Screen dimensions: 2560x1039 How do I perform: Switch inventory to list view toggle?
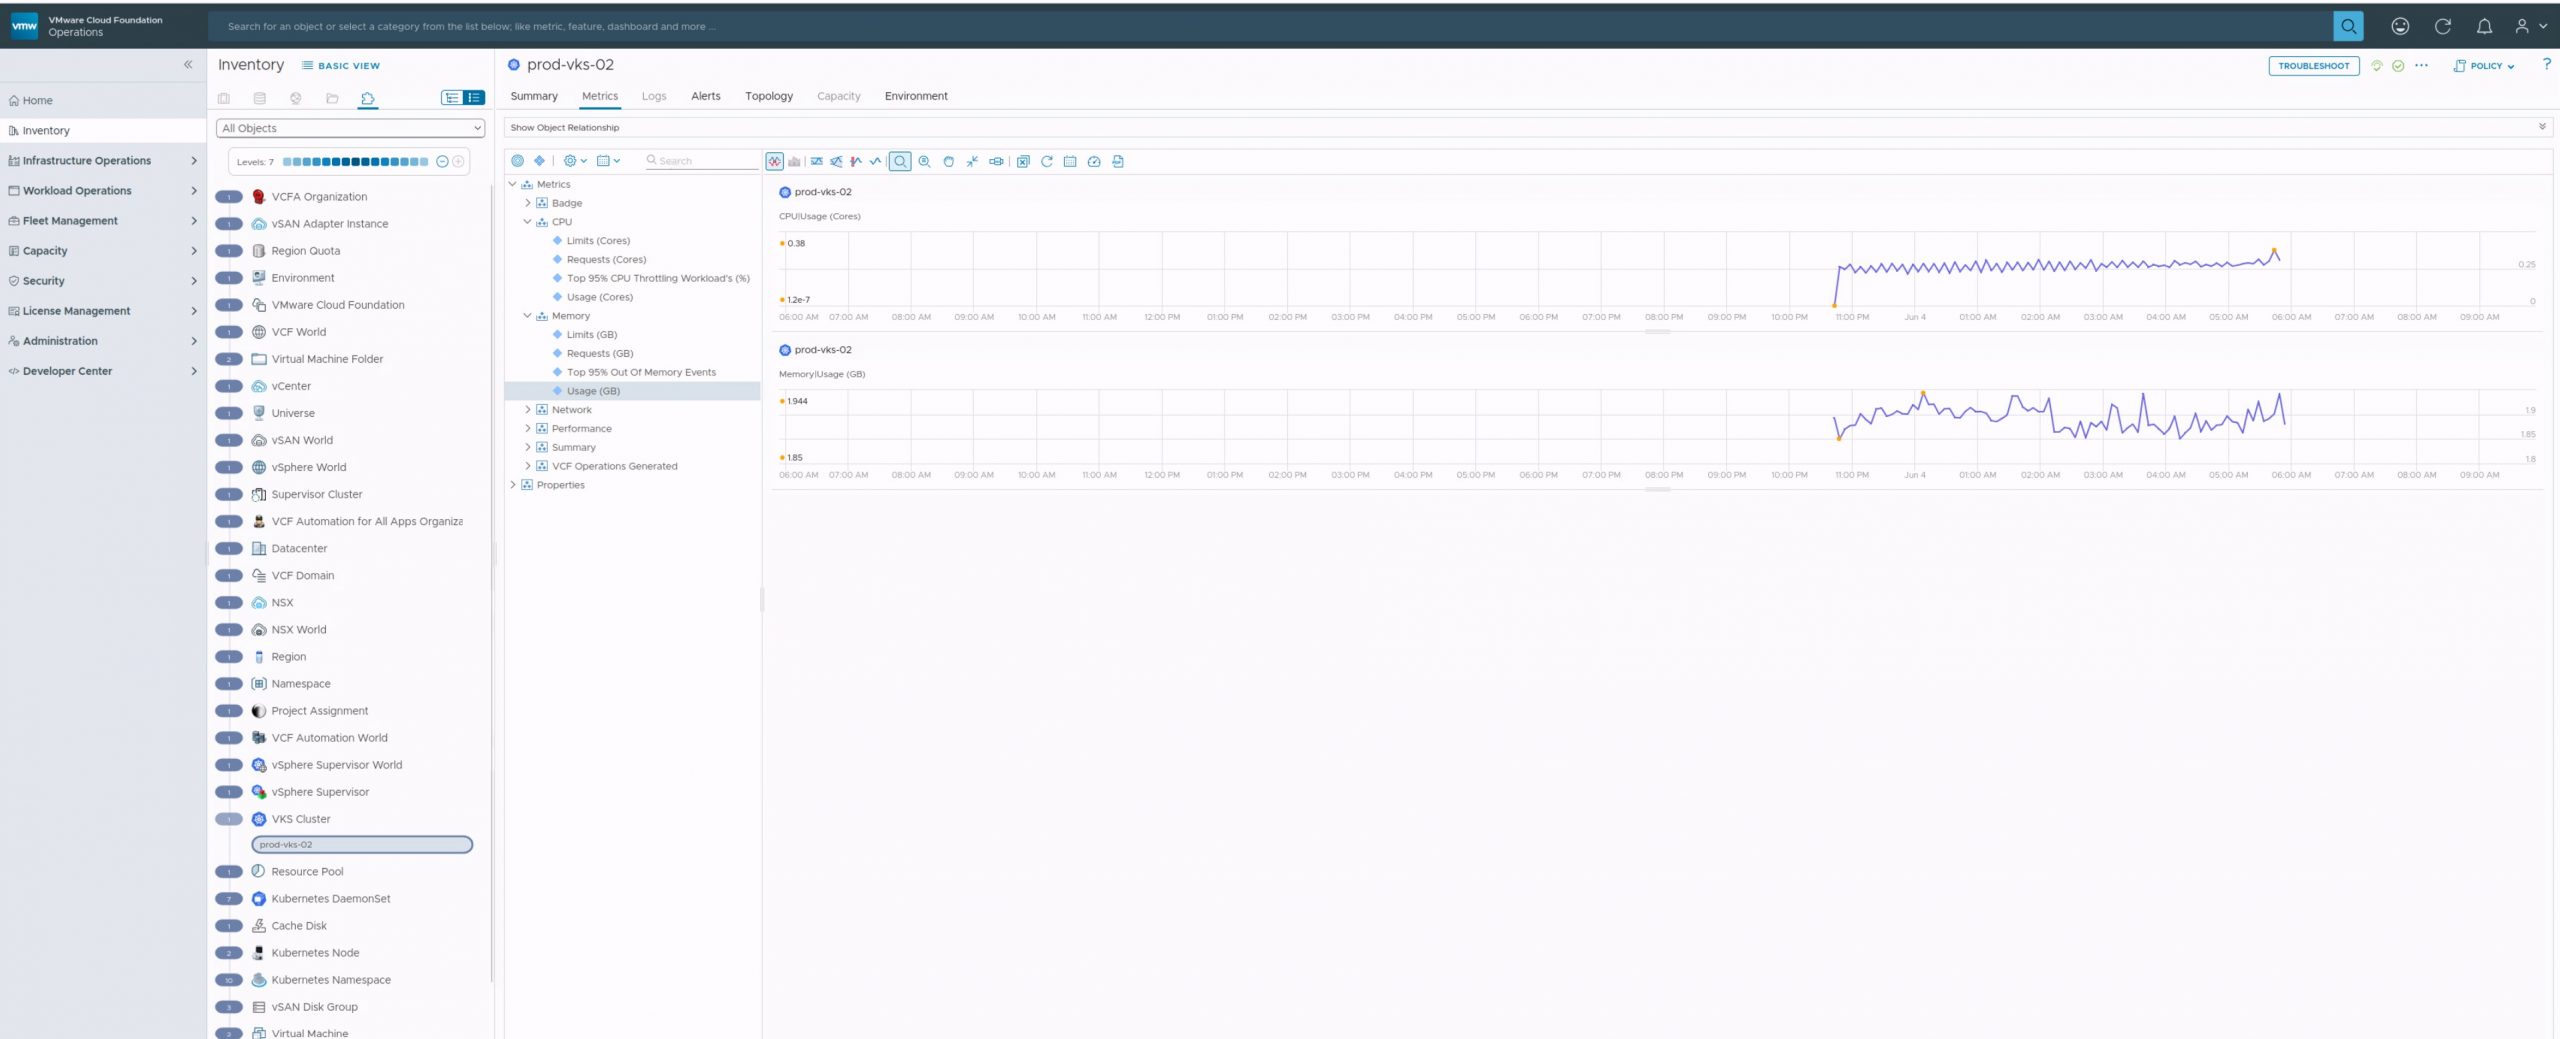point(474,98)
